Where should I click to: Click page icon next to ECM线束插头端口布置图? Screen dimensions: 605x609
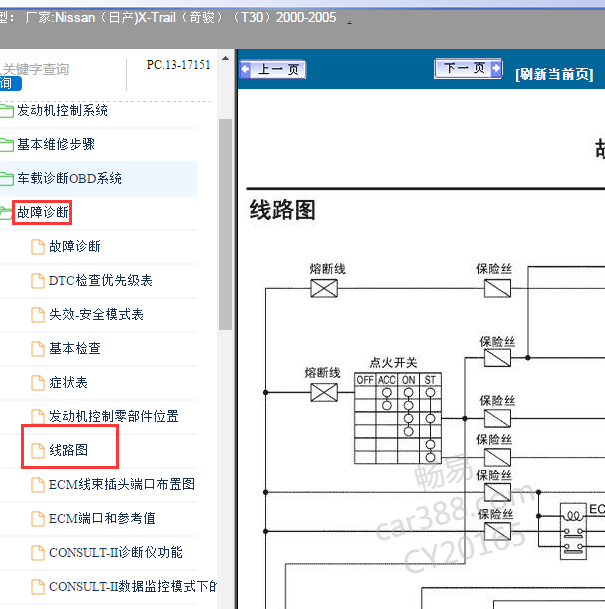point(38,485)
